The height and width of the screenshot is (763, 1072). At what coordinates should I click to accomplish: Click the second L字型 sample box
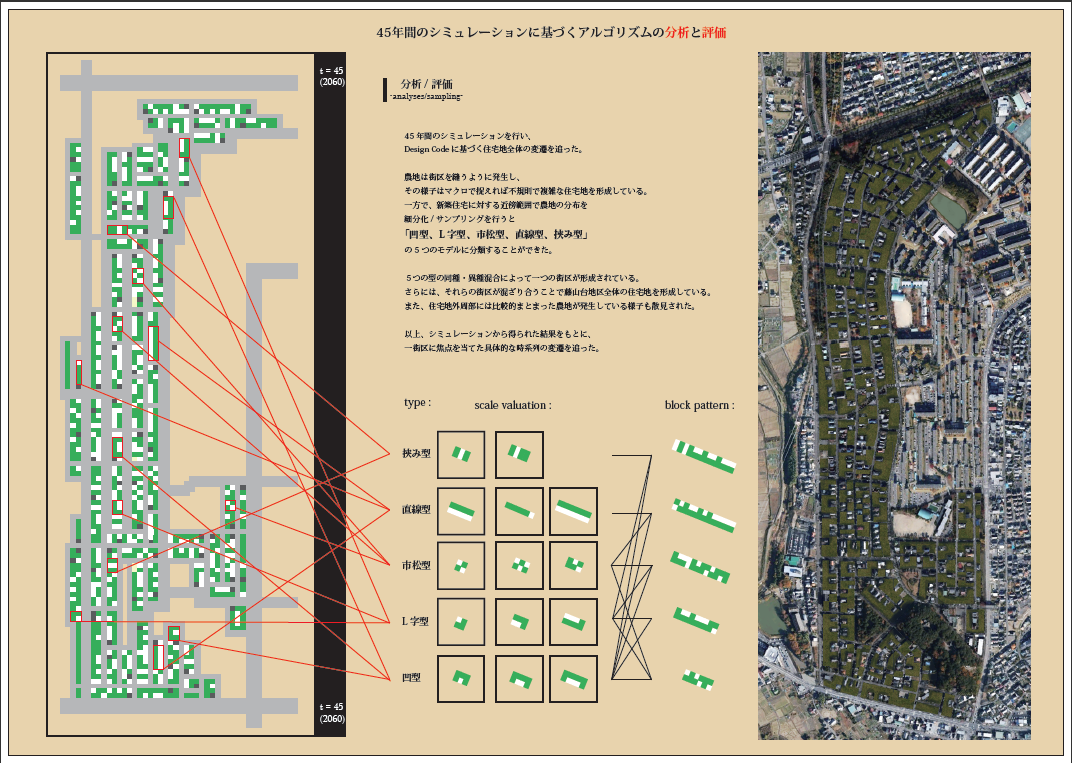(x=519, y=622)
